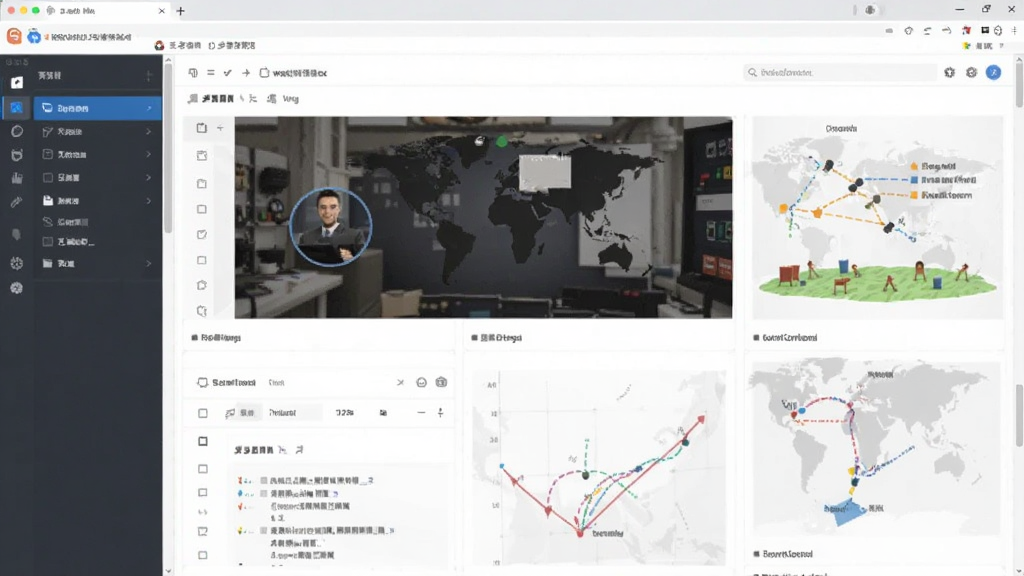Click the plus icon in the dark sidebar header
The image size is (1024, 576).
(x=149, y=76)
